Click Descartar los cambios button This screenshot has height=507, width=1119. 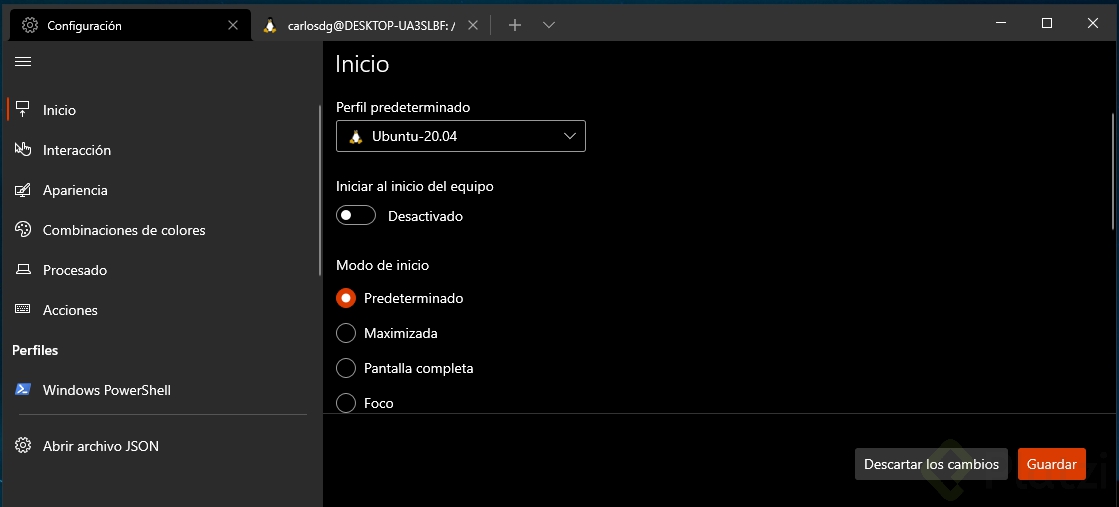[931, 464]
